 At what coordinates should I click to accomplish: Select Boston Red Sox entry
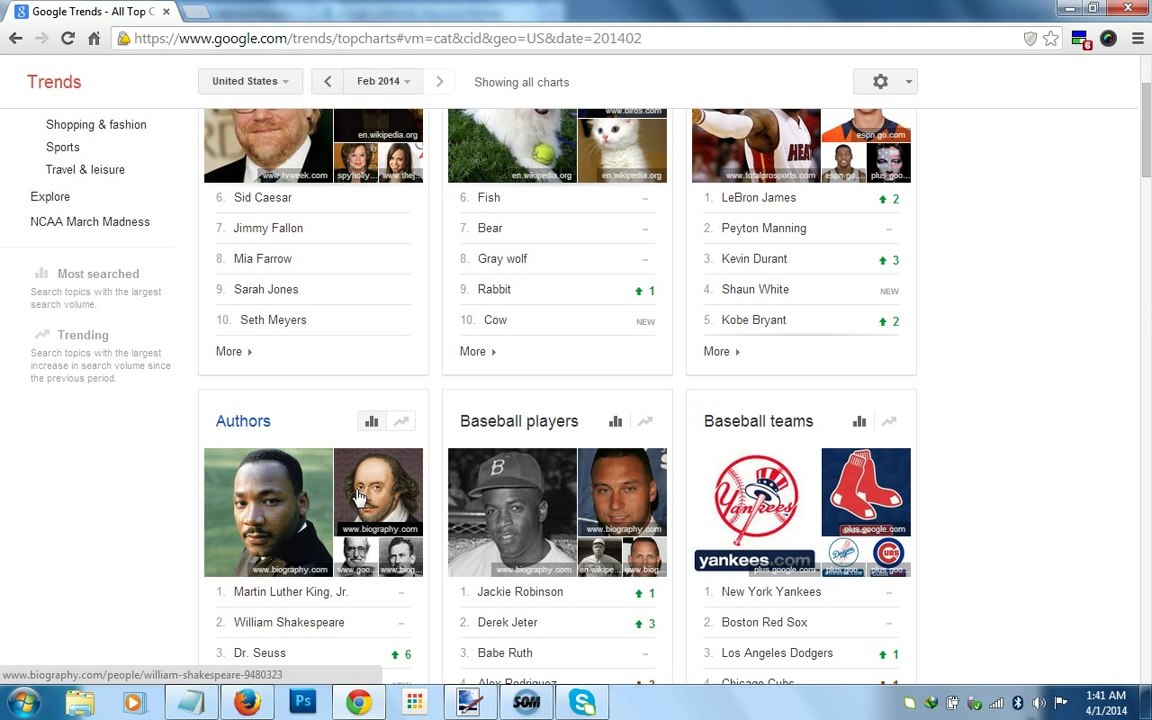click(764, 622)
